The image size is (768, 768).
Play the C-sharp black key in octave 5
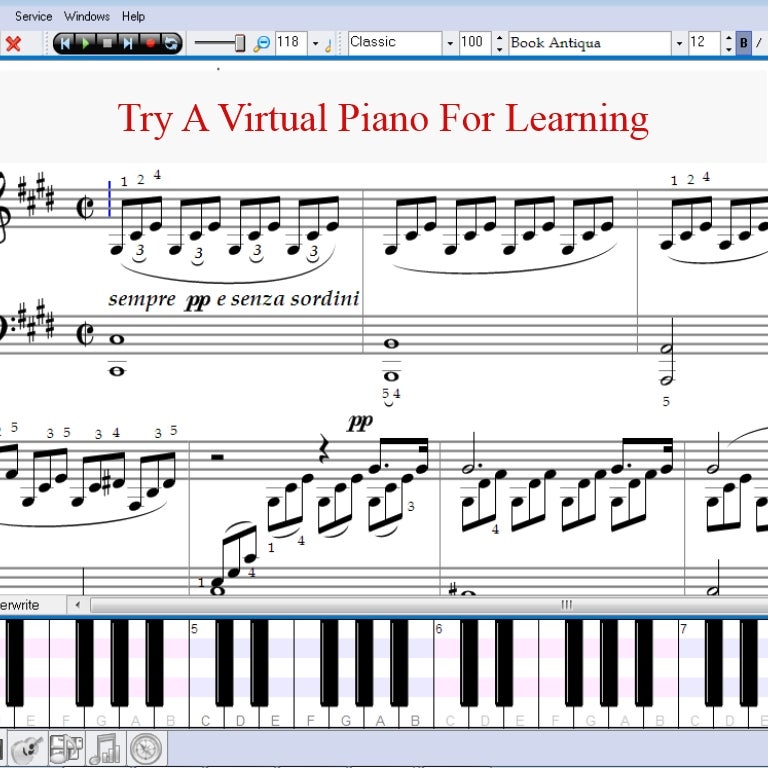coord(224,662)
